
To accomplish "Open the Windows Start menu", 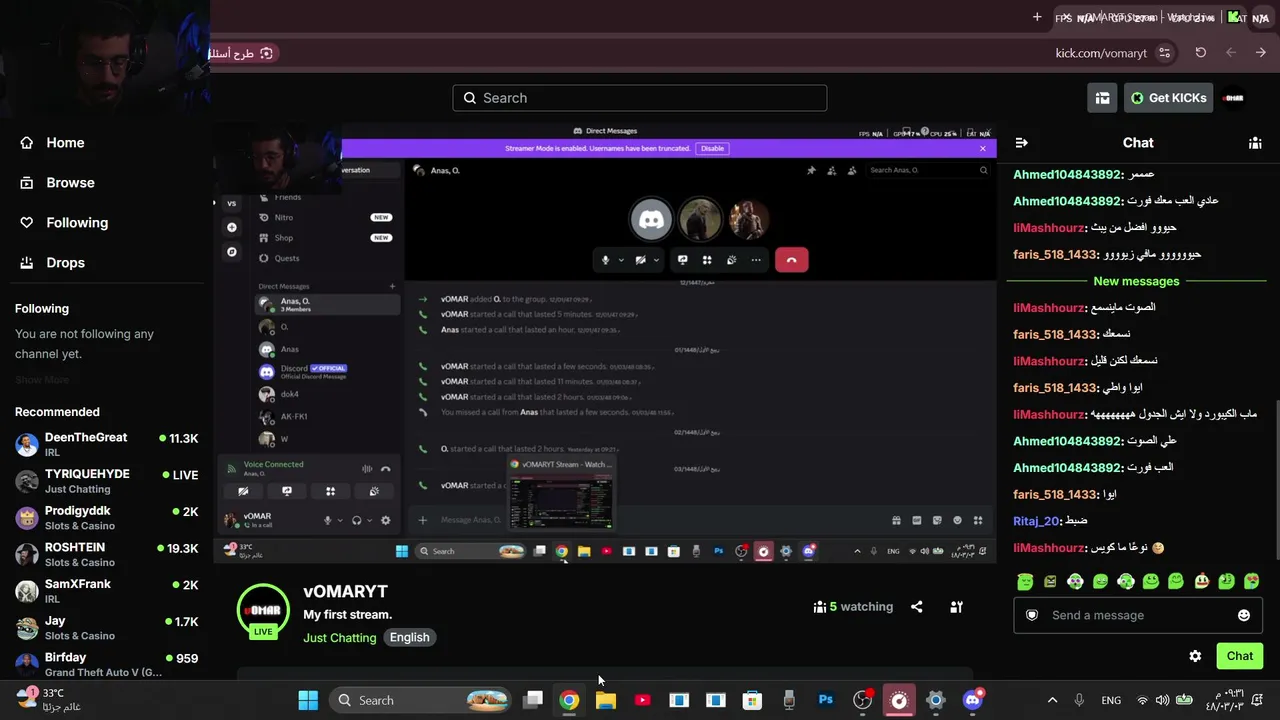I will (308, 700).
